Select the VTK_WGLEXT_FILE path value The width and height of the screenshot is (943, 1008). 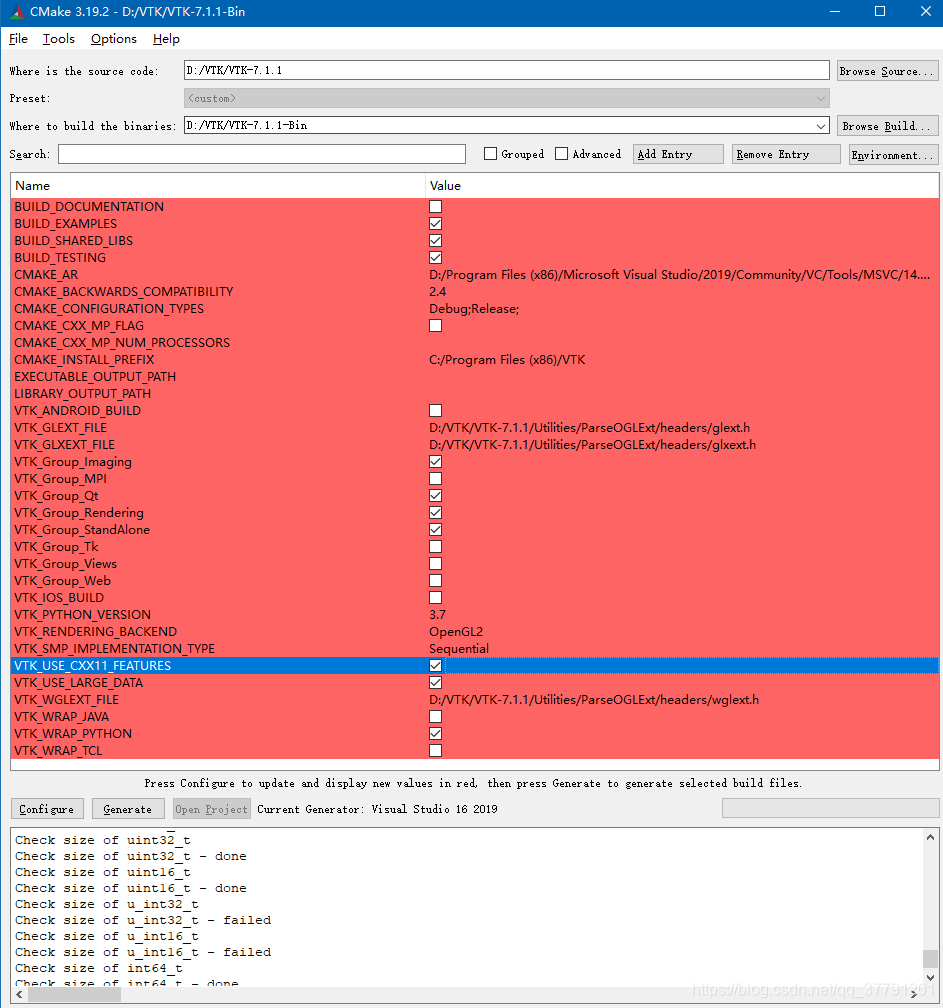coord(594,700)
